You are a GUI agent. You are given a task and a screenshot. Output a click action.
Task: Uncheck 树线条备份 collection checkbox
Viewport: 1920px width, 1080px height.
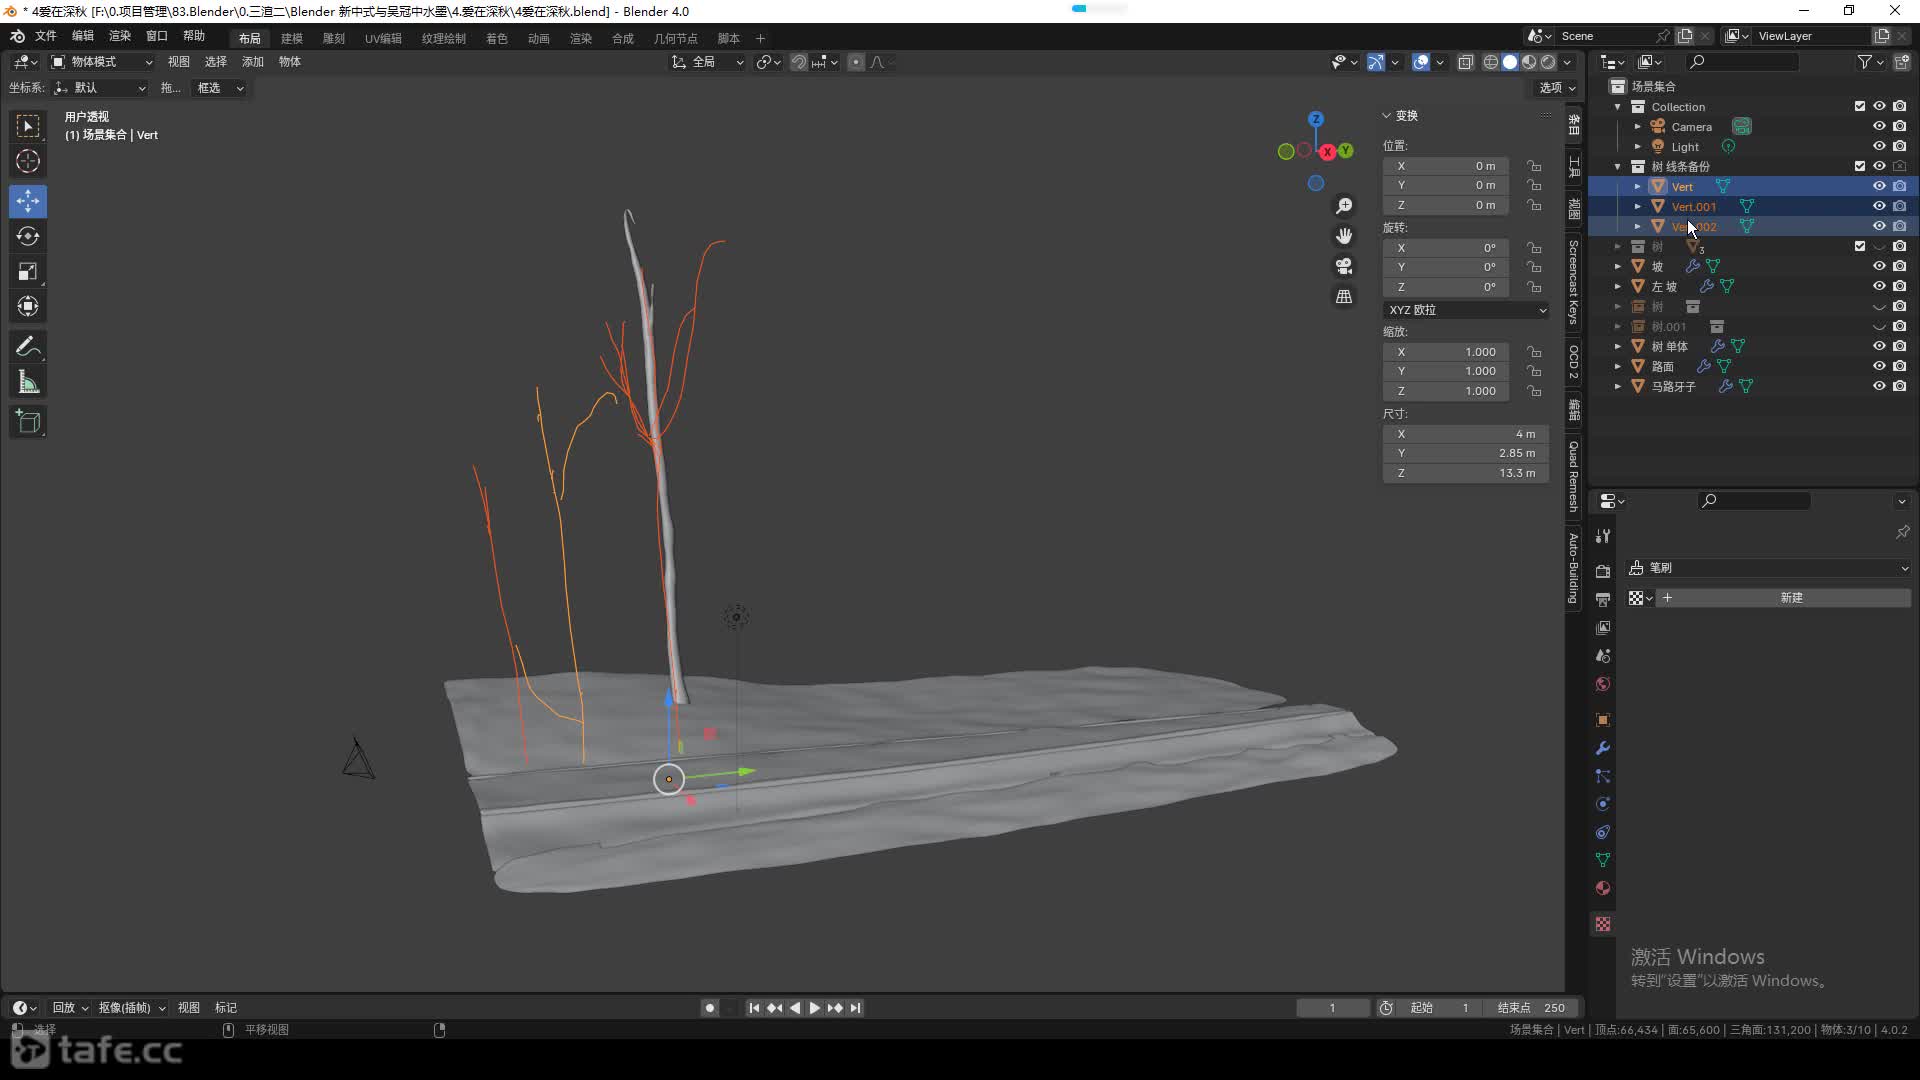tap(1860, 166)
